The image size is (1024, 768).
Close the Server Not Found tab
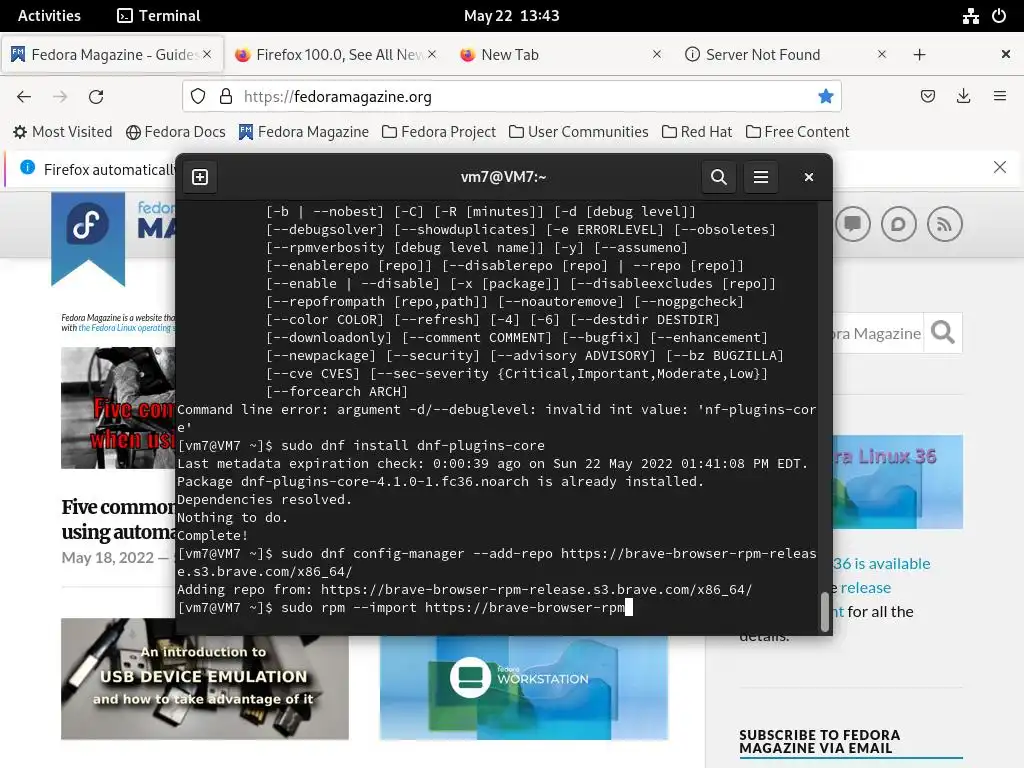click(x=882, y=54)
